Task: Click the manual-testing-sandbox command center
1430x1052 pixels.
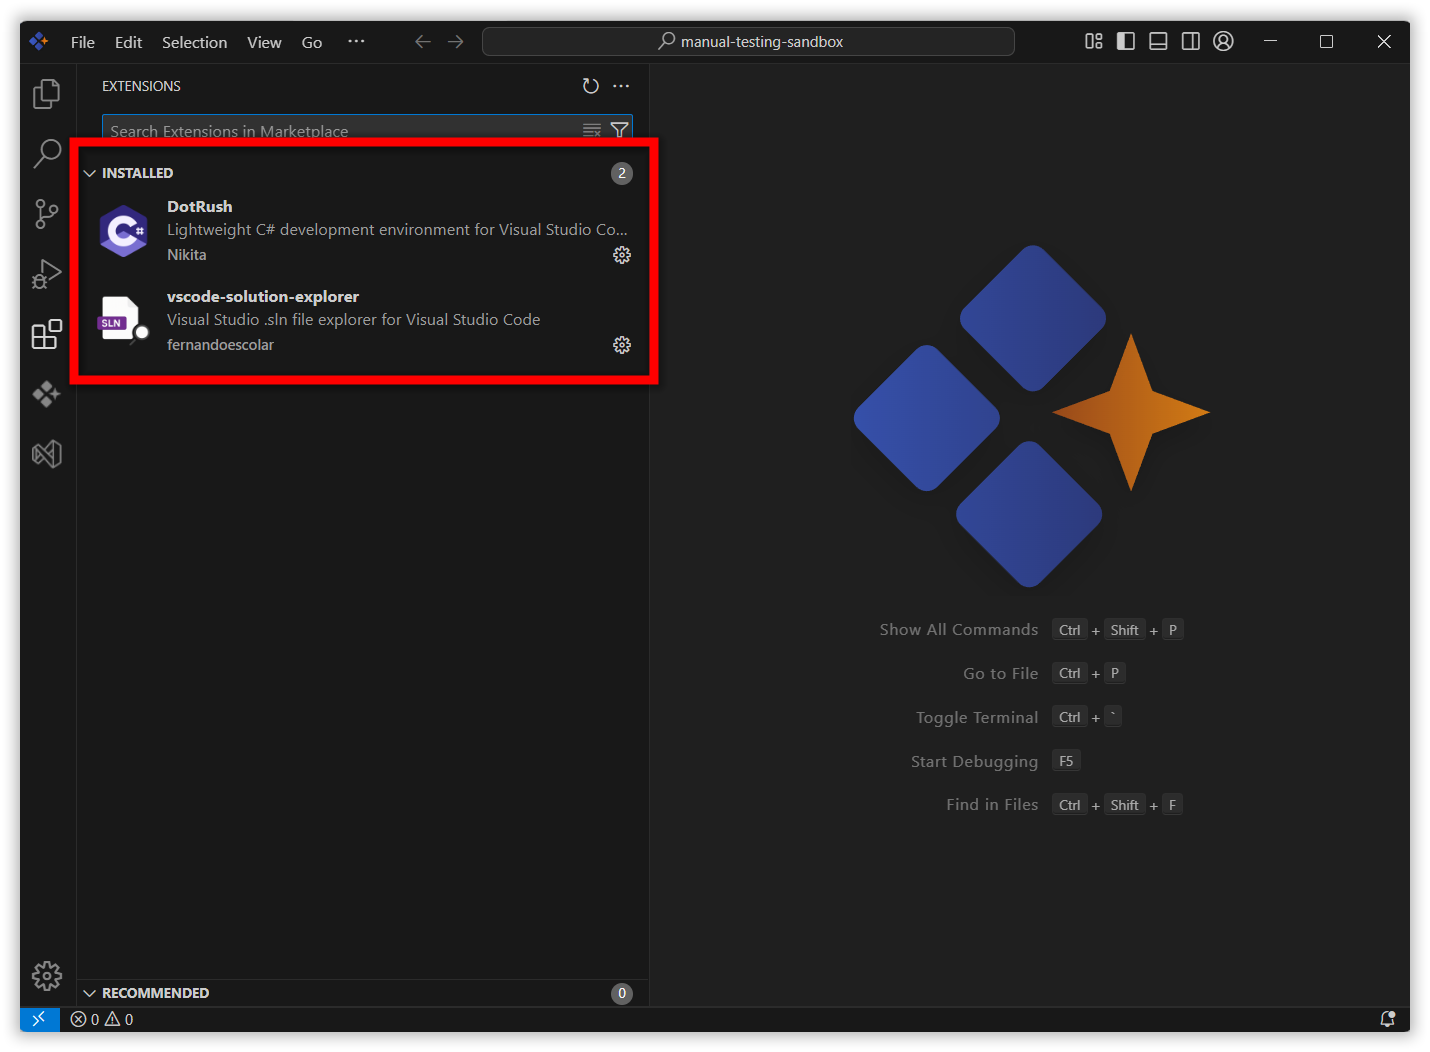Action: pos(748,41)
